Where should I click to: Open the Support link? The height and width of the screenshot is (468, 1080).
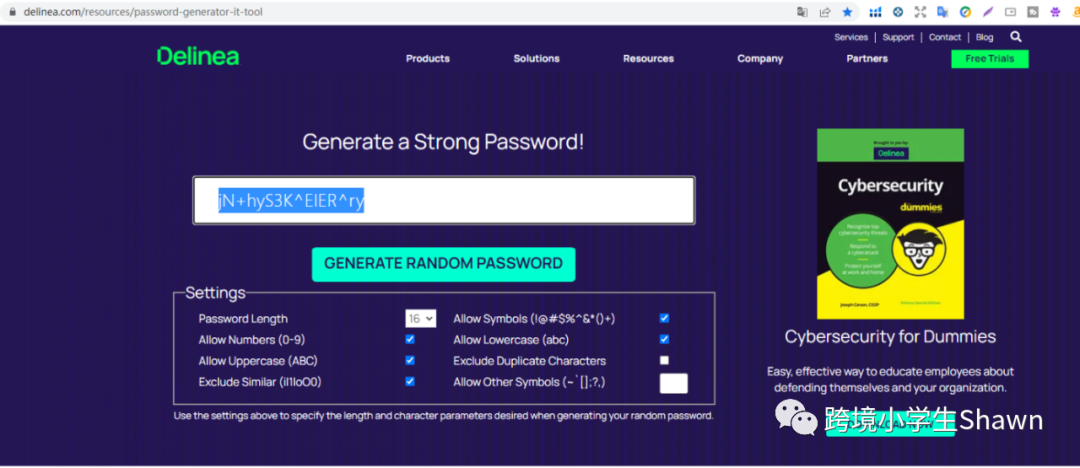[x=898, y=37]
